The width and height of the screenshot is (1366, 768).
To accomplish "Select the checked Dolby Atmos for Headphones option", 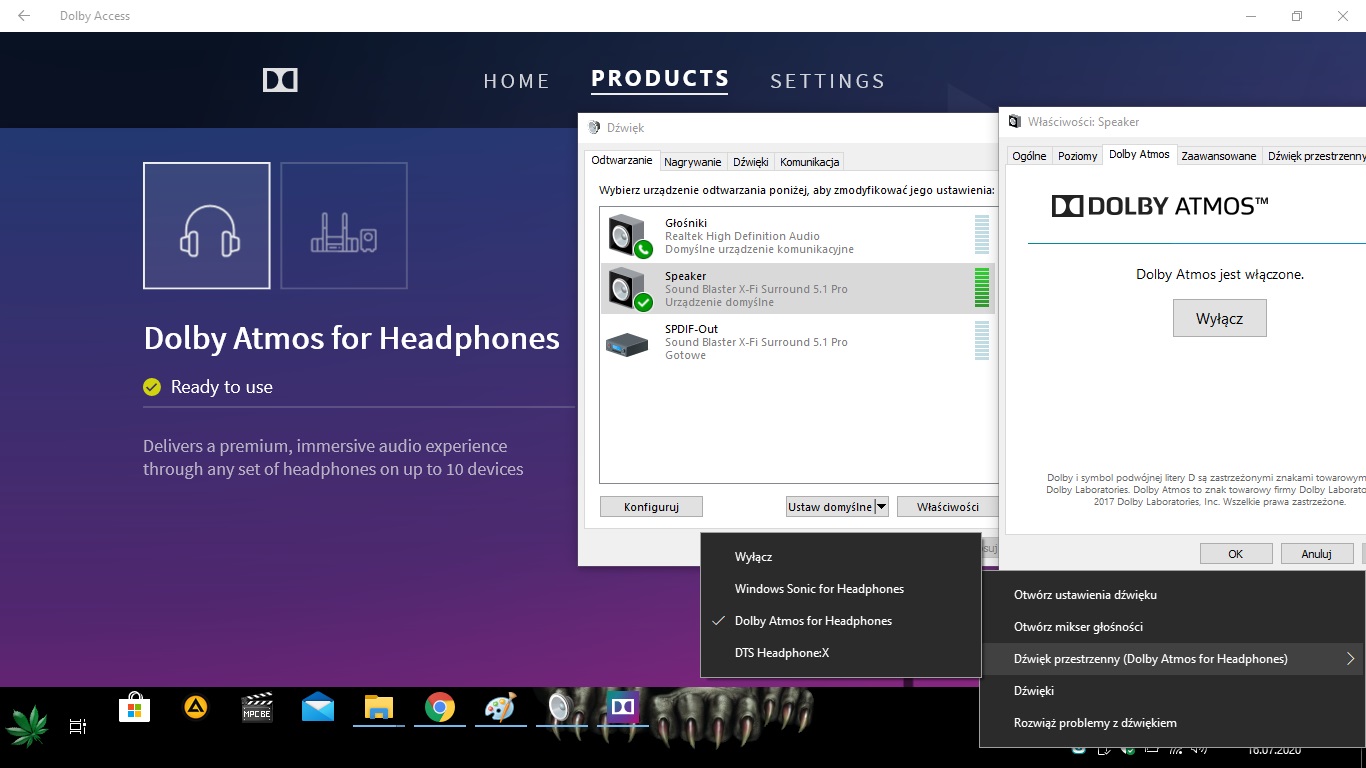I will [840, 621].
